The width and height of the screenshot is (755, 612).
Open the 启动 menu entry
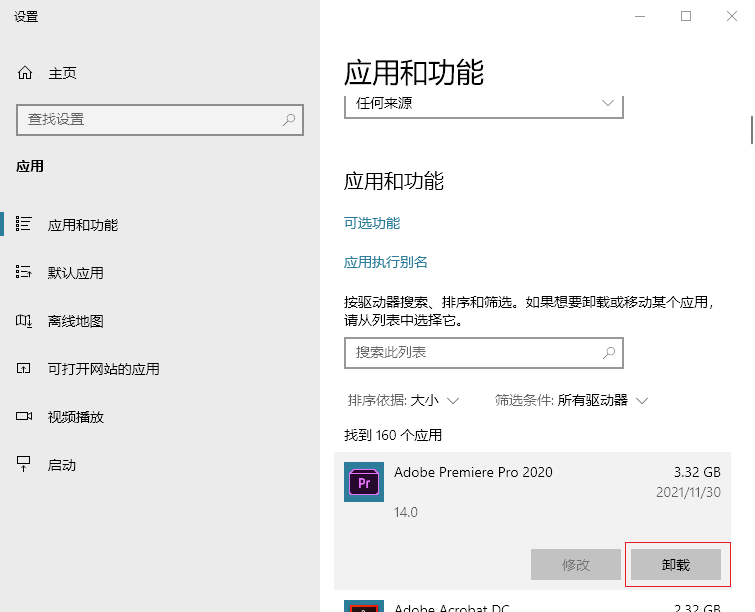[62, 465]
